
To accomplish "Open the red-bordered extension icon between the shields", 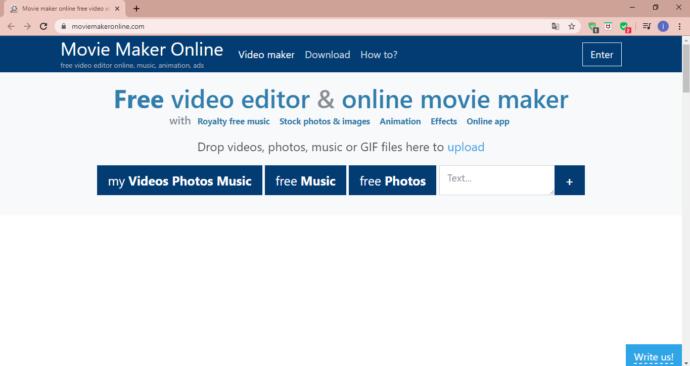I will [x=608, y=26].
